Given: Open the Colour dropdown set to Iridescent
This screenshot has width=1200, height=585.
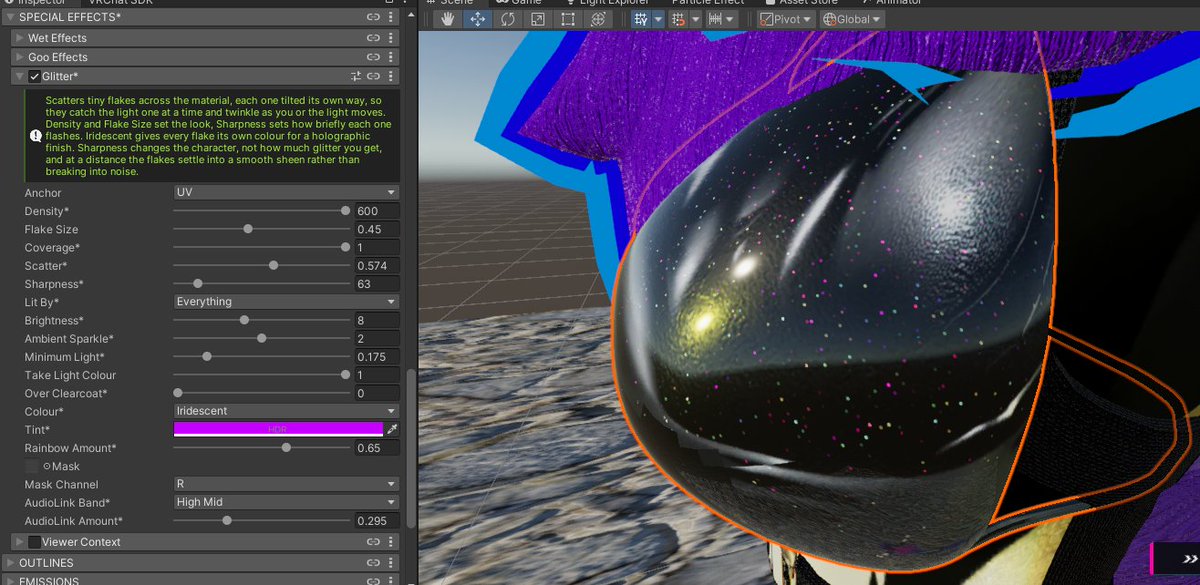Looking at the screenshot, I should (286, 411).
